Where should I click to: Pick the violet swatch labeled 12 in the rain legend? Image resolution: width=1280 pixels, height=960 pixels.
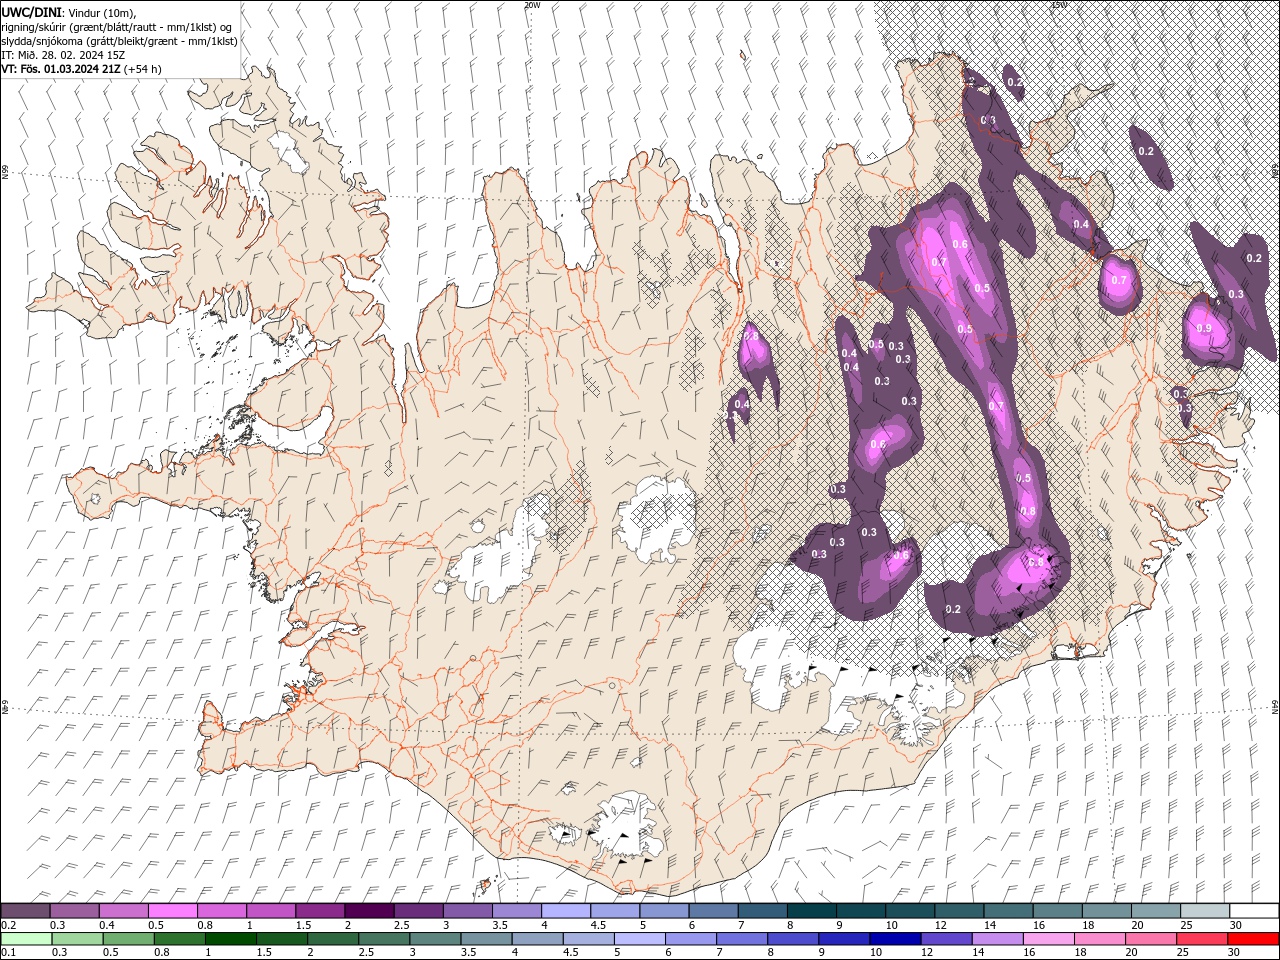[947, 939]
